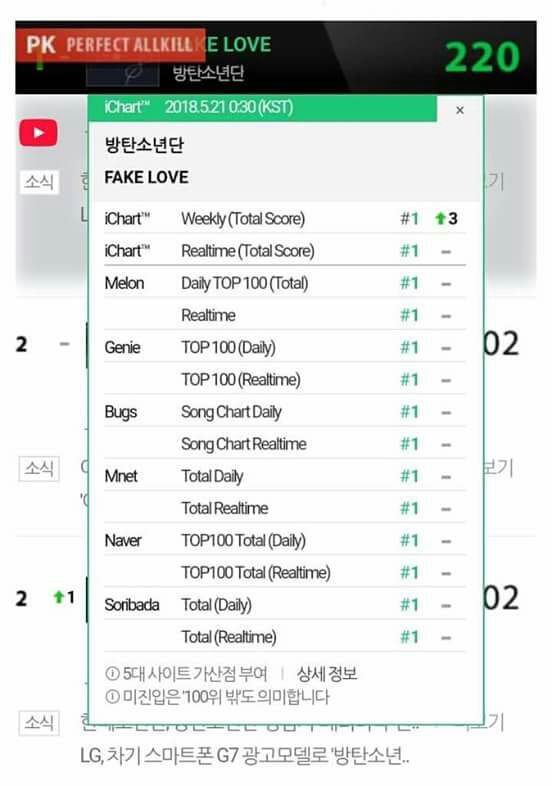Click the middle 소식 news tag

(x=39, y=469)
